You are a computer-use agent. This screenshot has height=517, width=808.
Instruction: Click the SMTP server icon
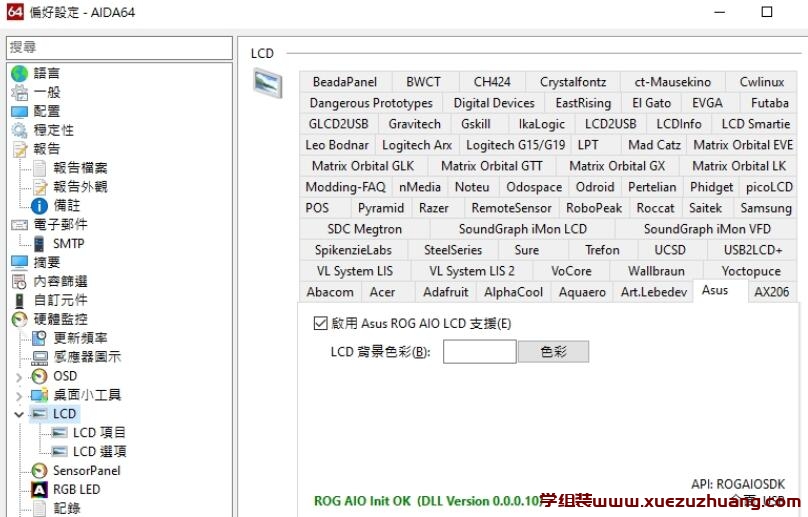(40, 243)
